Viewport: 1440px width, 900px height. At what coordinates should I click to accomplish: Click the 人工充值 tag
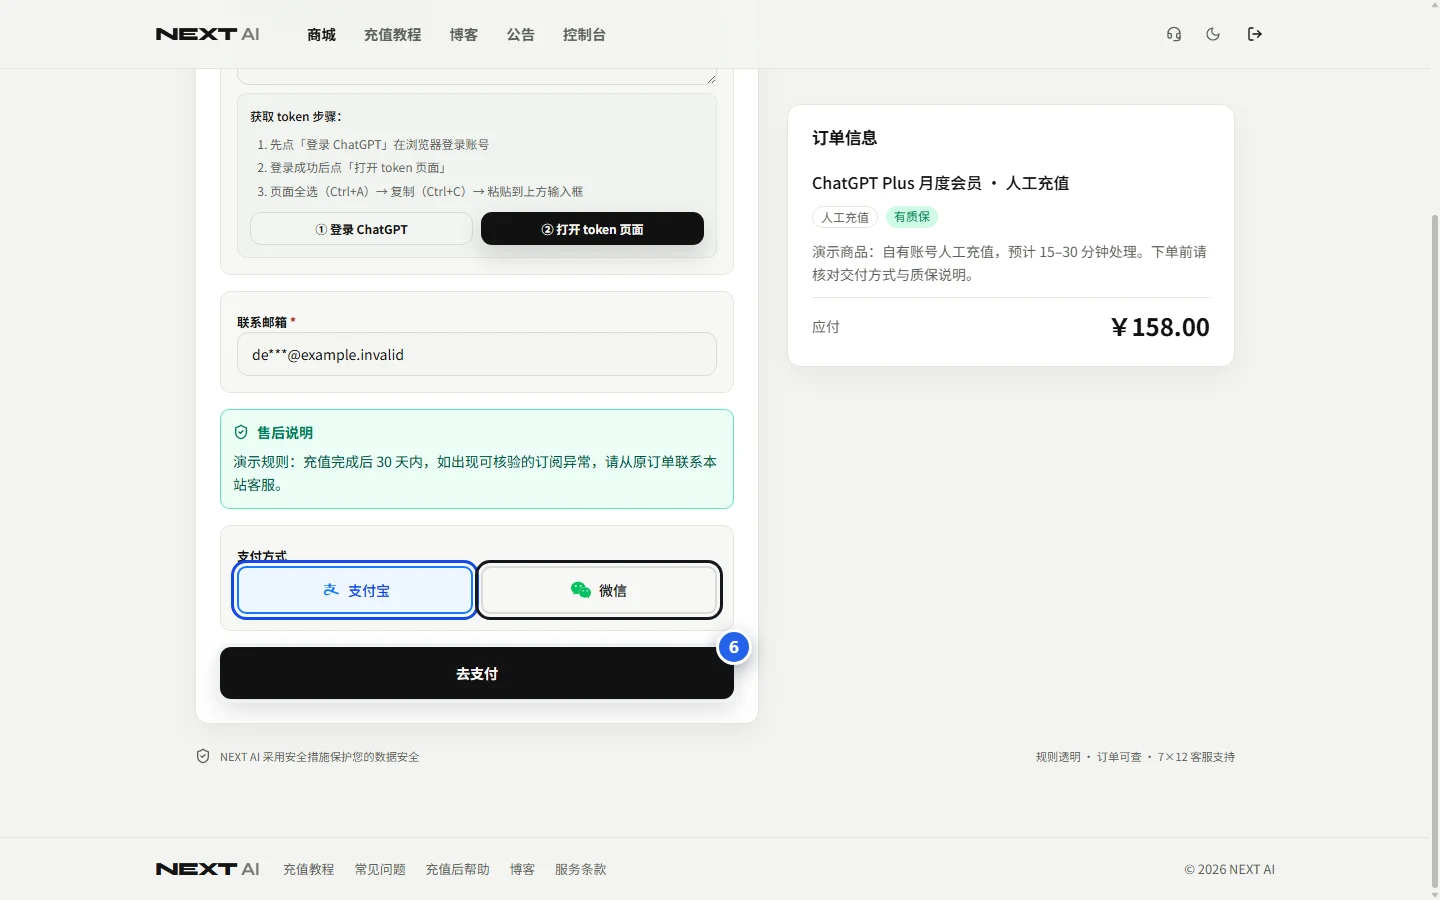[845, 217]
